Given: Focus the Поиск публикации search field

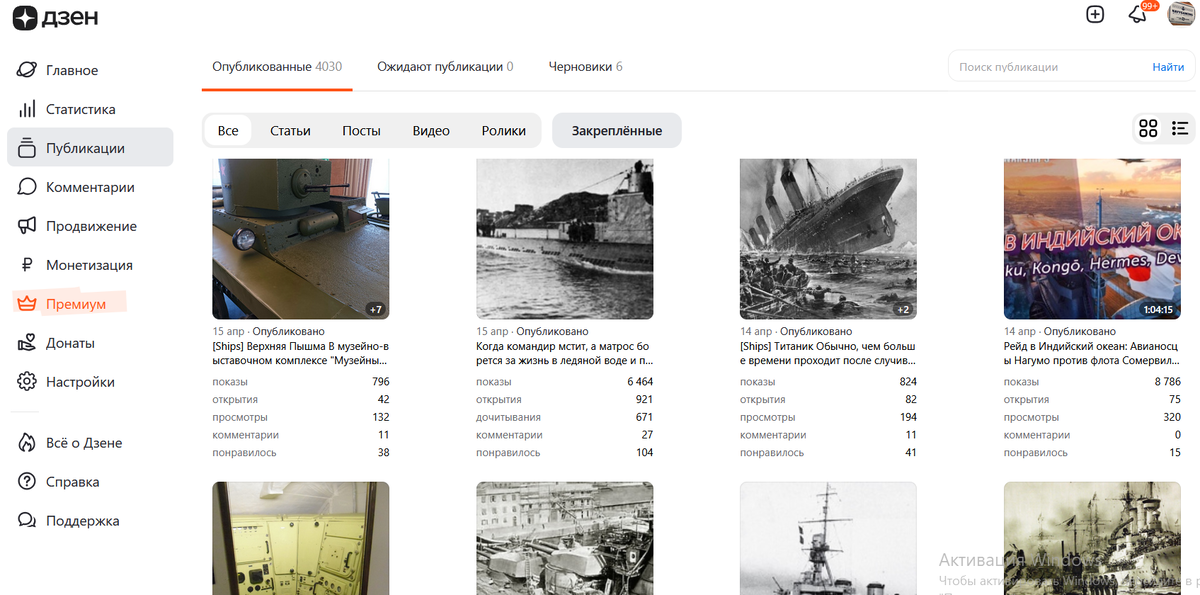Looking at the screenshot, I should [1048, 67].
